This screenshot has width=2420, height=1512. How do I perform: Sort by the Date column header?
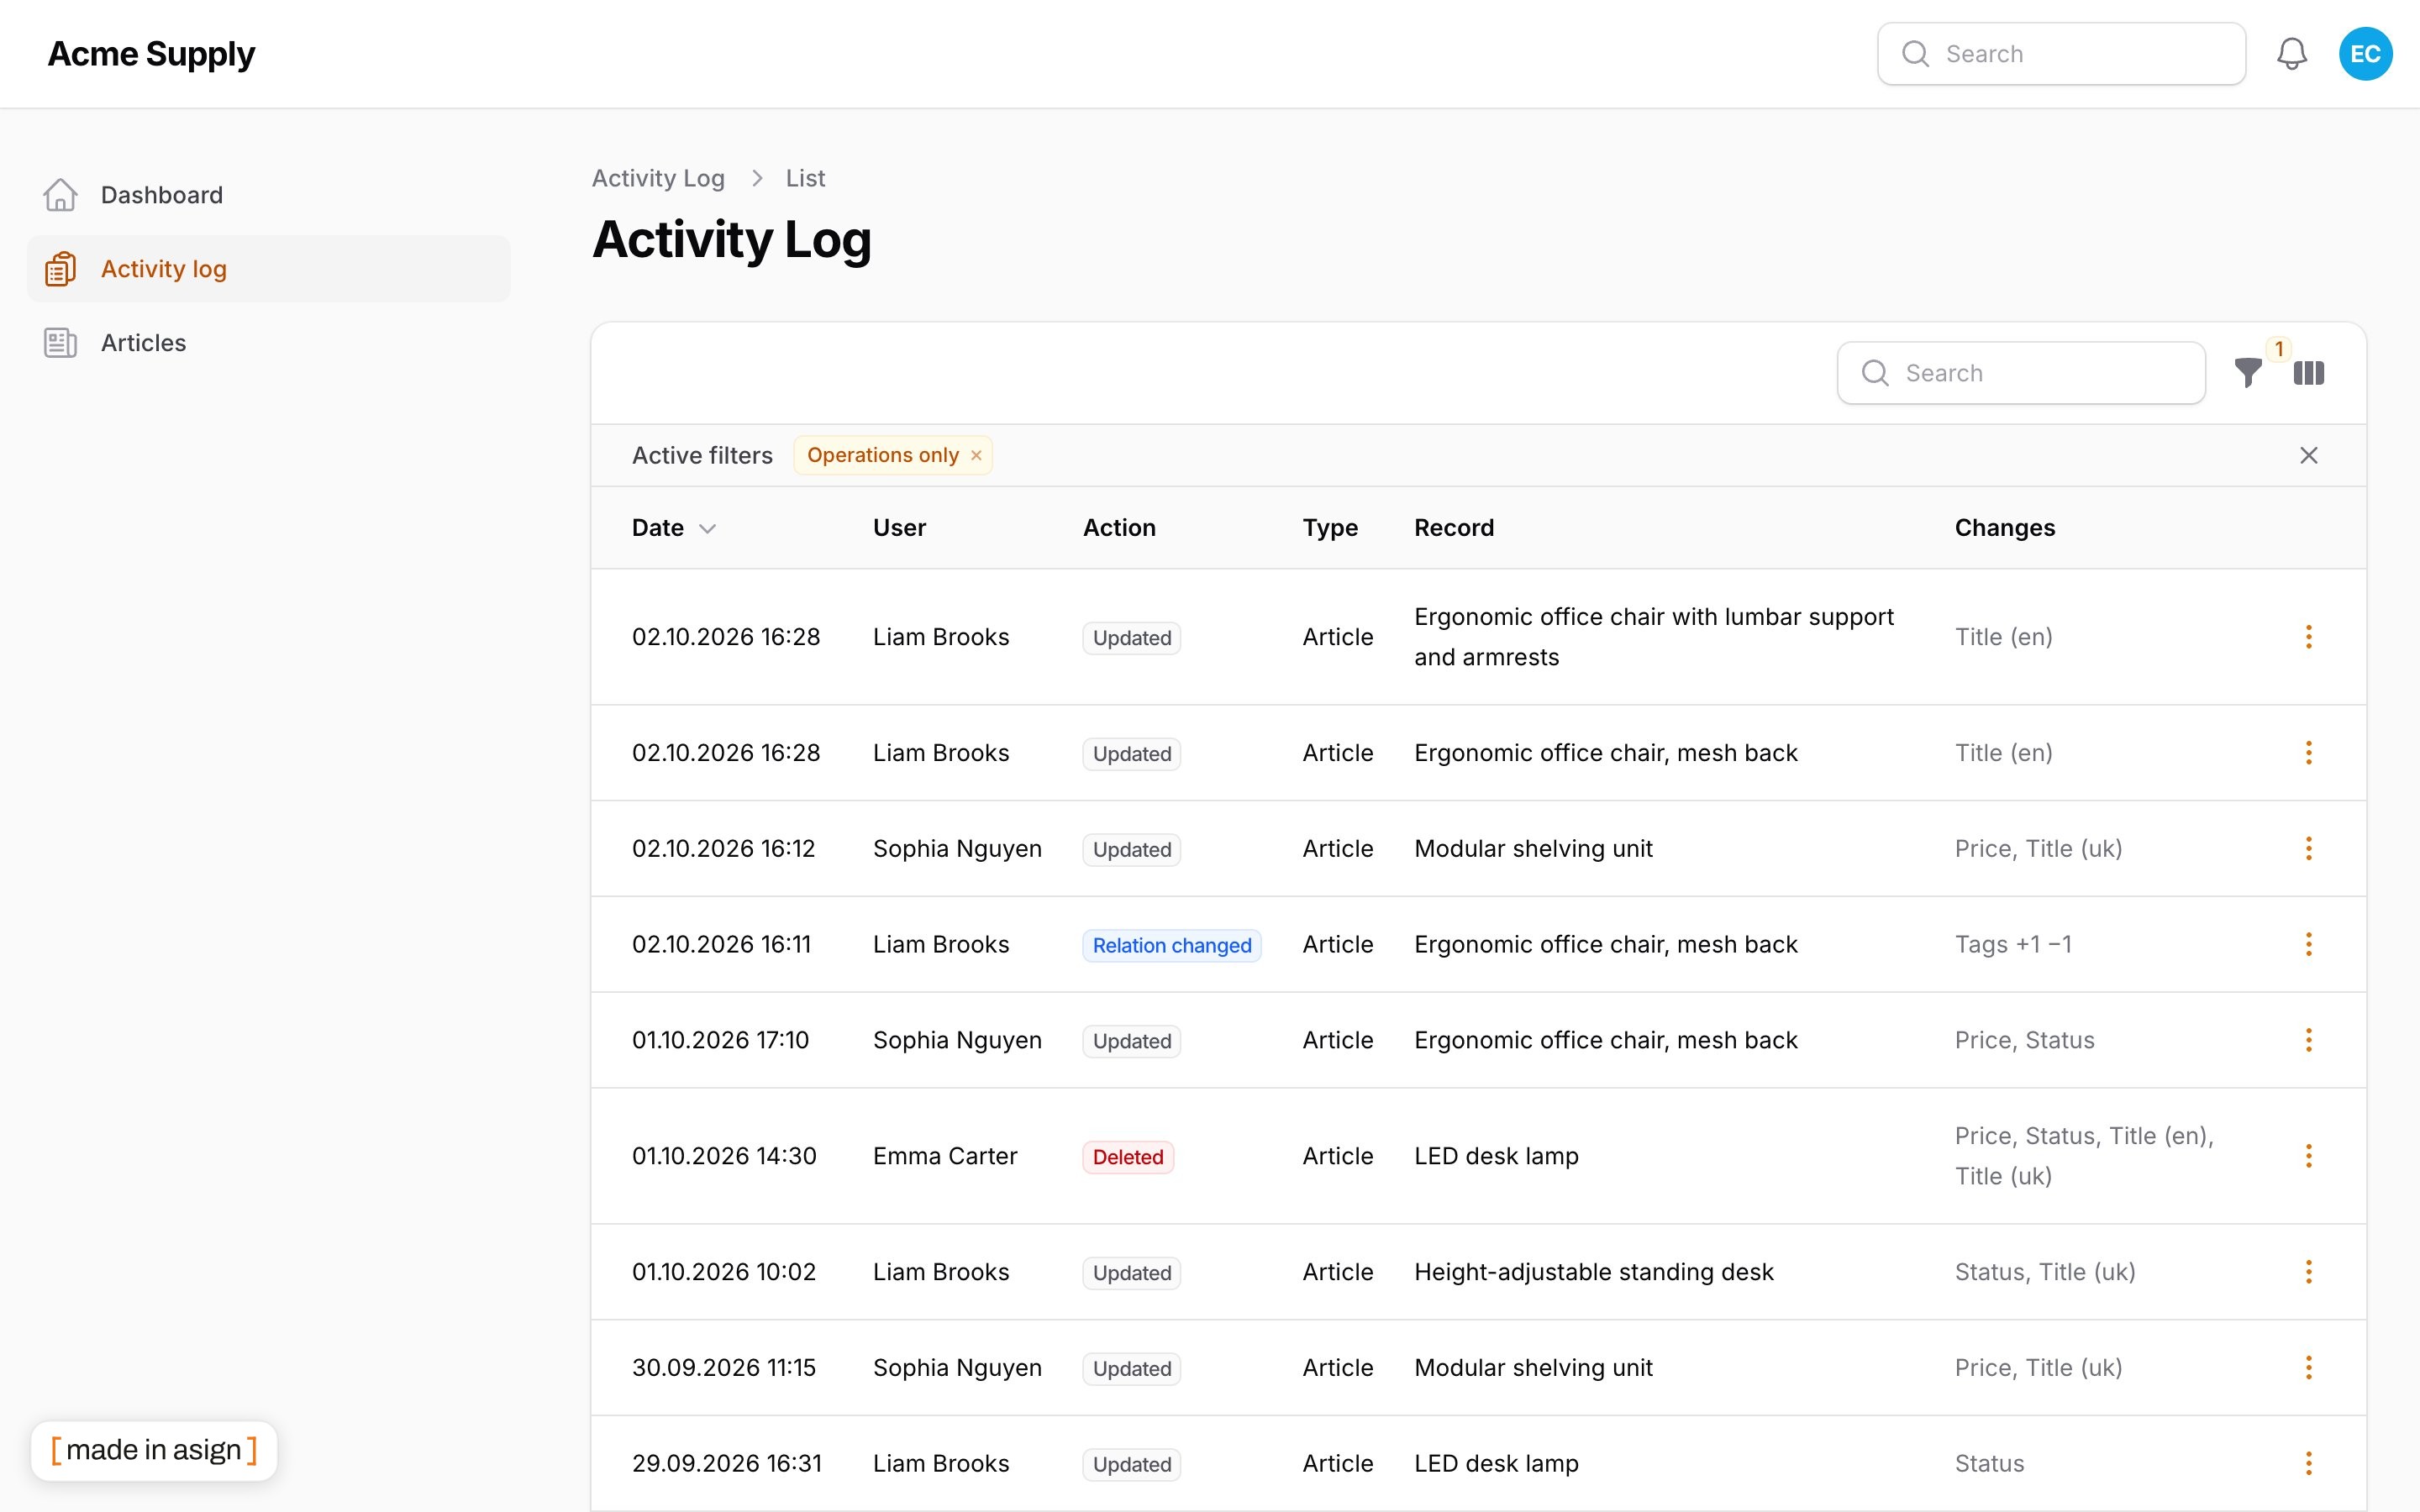point(673,528)
